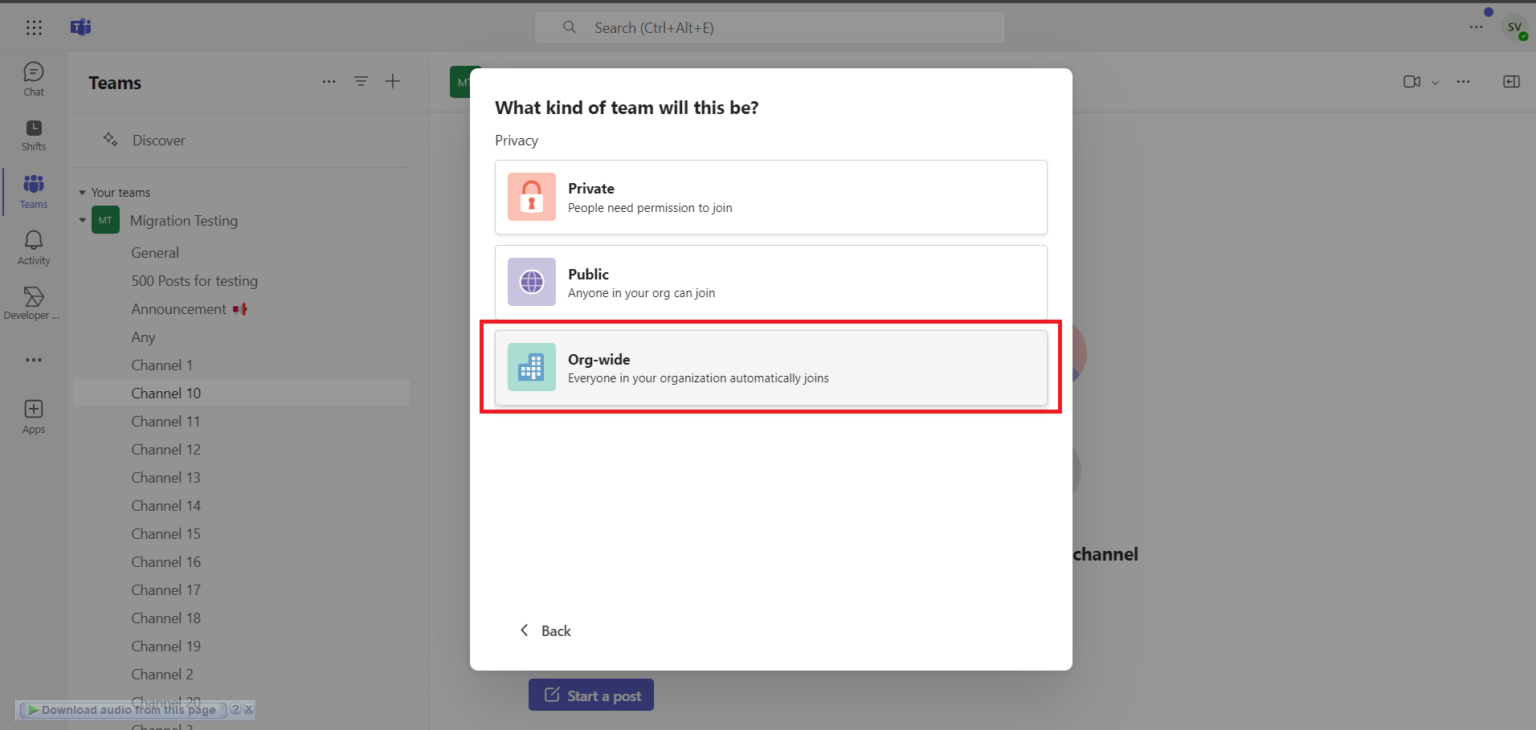
Task: Open more options for Teams list
Action: click(x=328, y=81)
